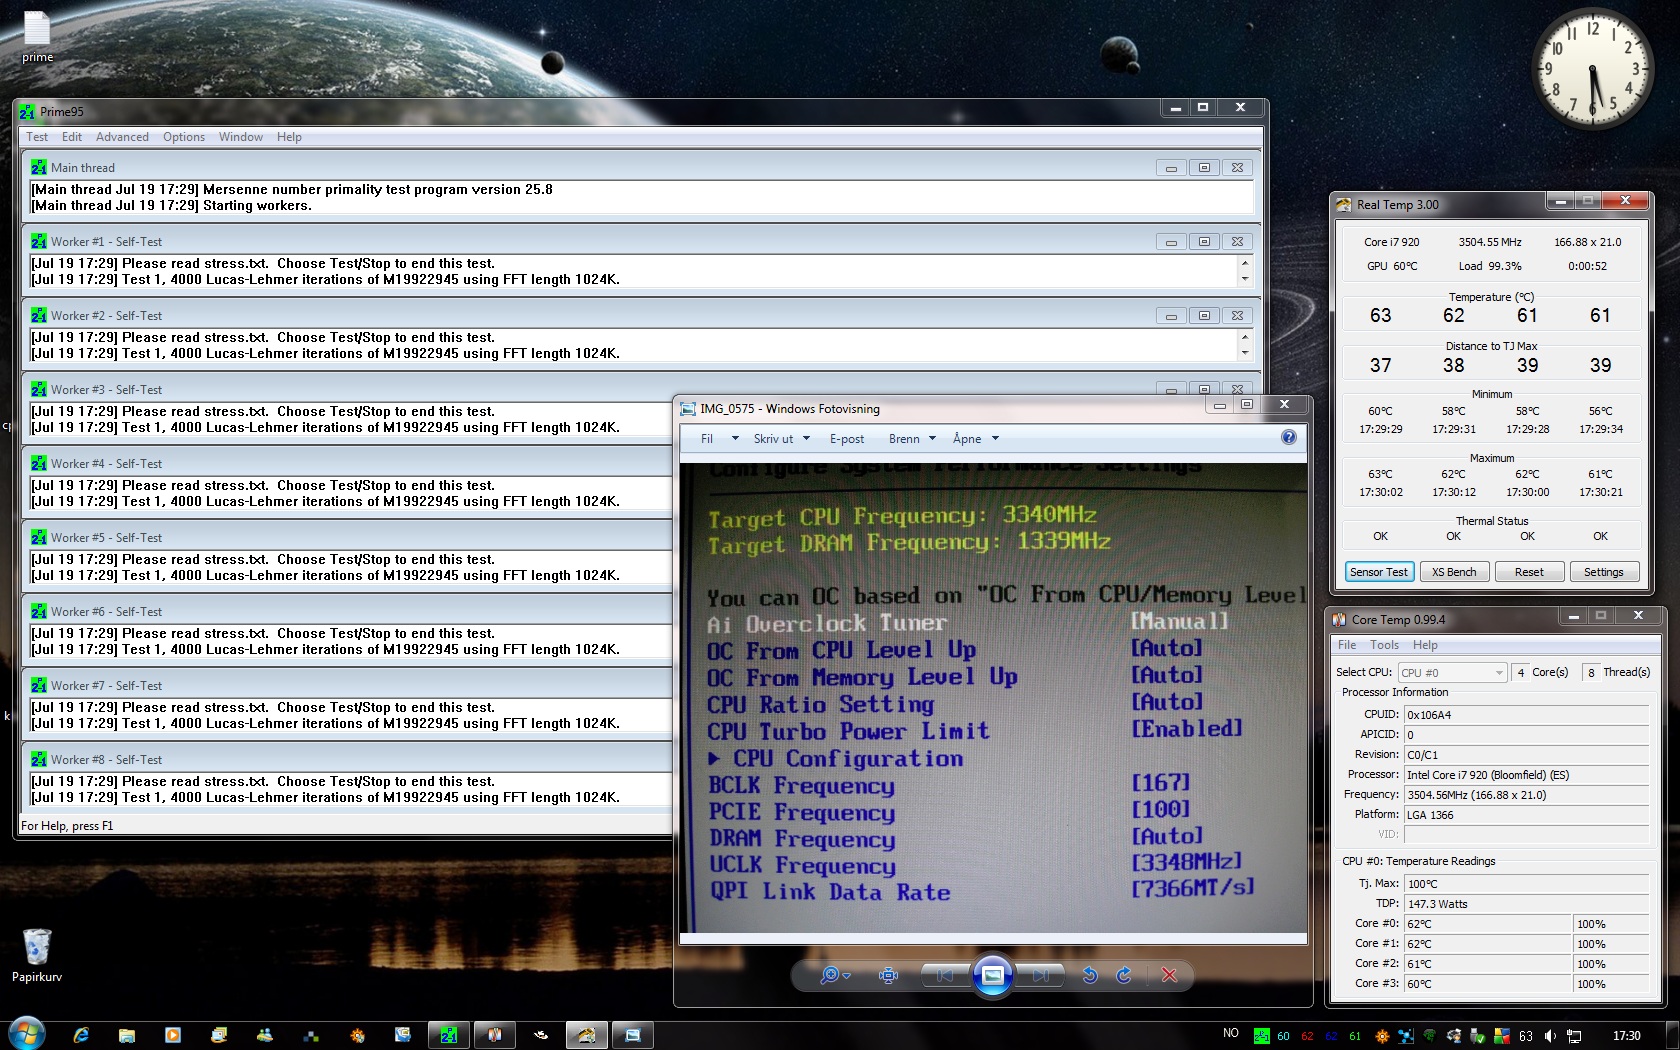Open Window menu in Prime95
The width and height of the screenshot is (1680, 1050).
pyautogui.click(x=241, y=137)
